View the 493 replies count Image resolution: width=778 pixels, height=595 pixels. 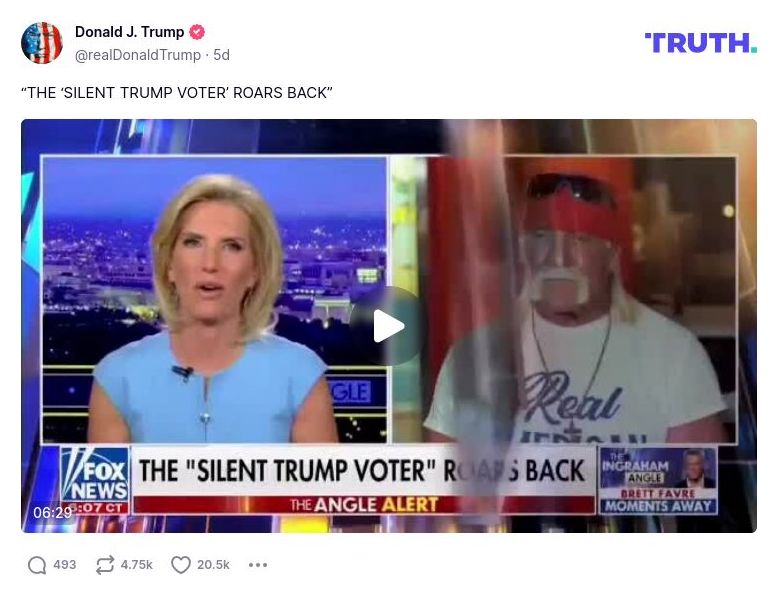(x=65, y=565)
